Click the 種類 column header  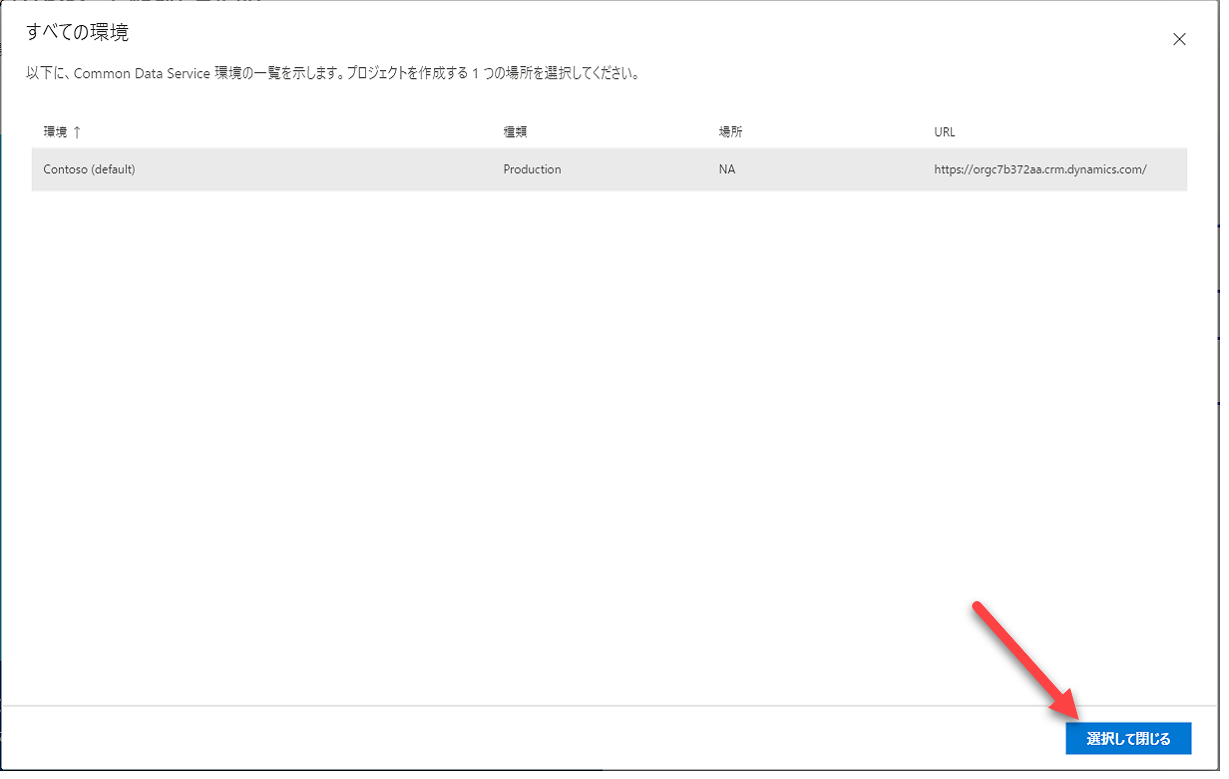tap(514, 131)
